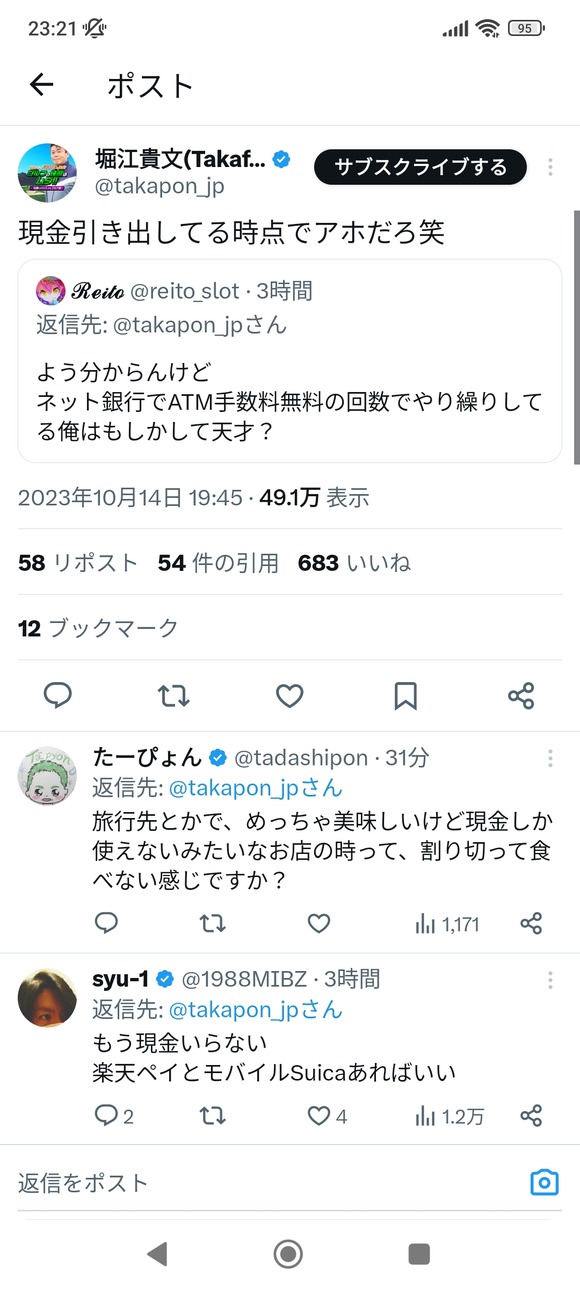
Task: Tap the back arrow to leave the post
Action: (40, 85)
